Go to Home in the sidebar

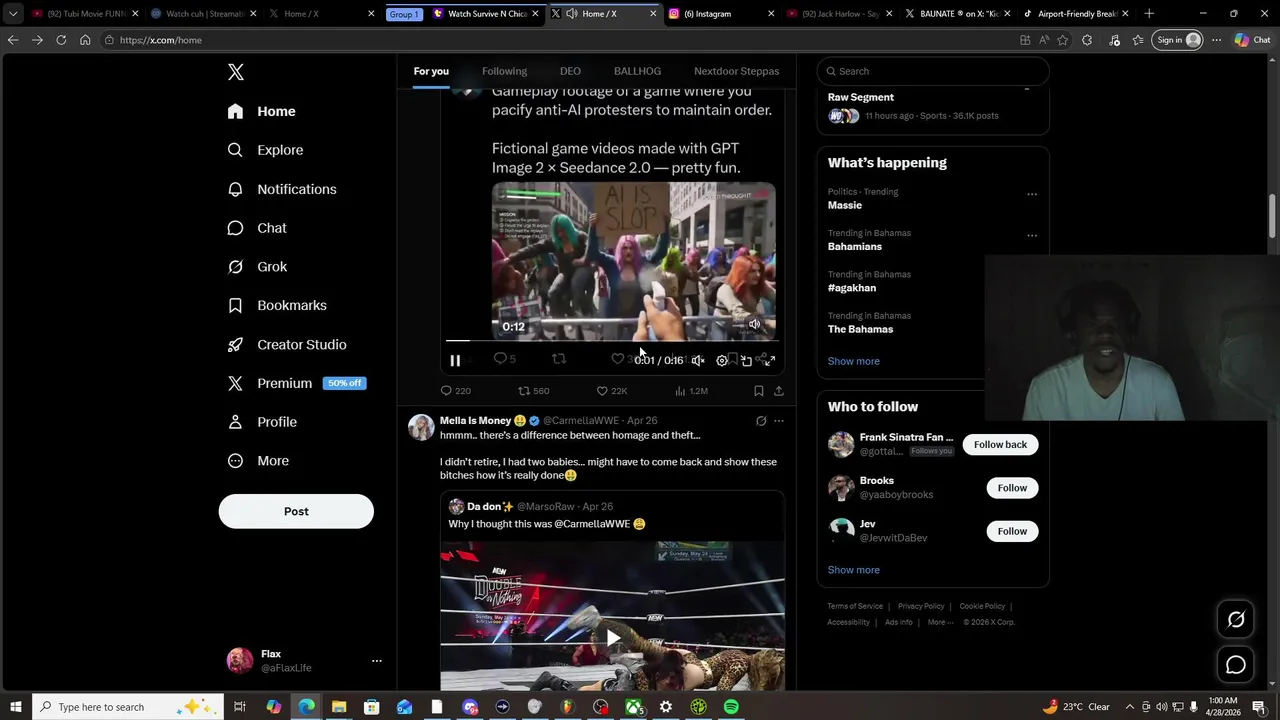[x=262, y=111]
